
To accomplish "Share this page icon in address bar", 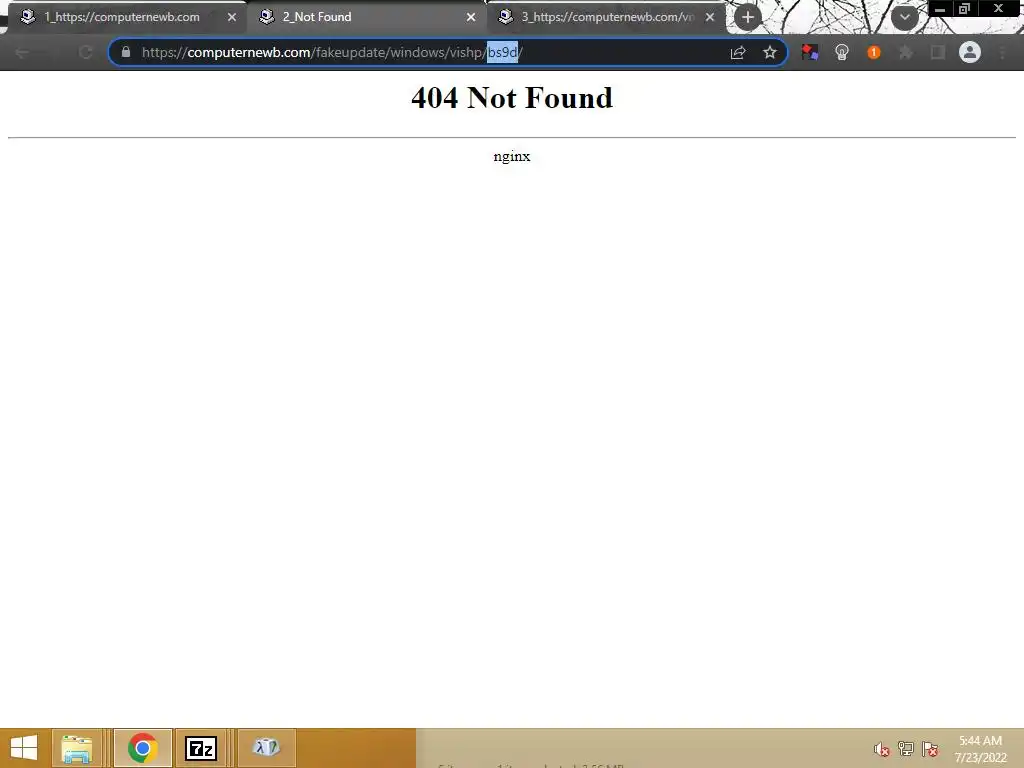I will click(x=738, y=53).
